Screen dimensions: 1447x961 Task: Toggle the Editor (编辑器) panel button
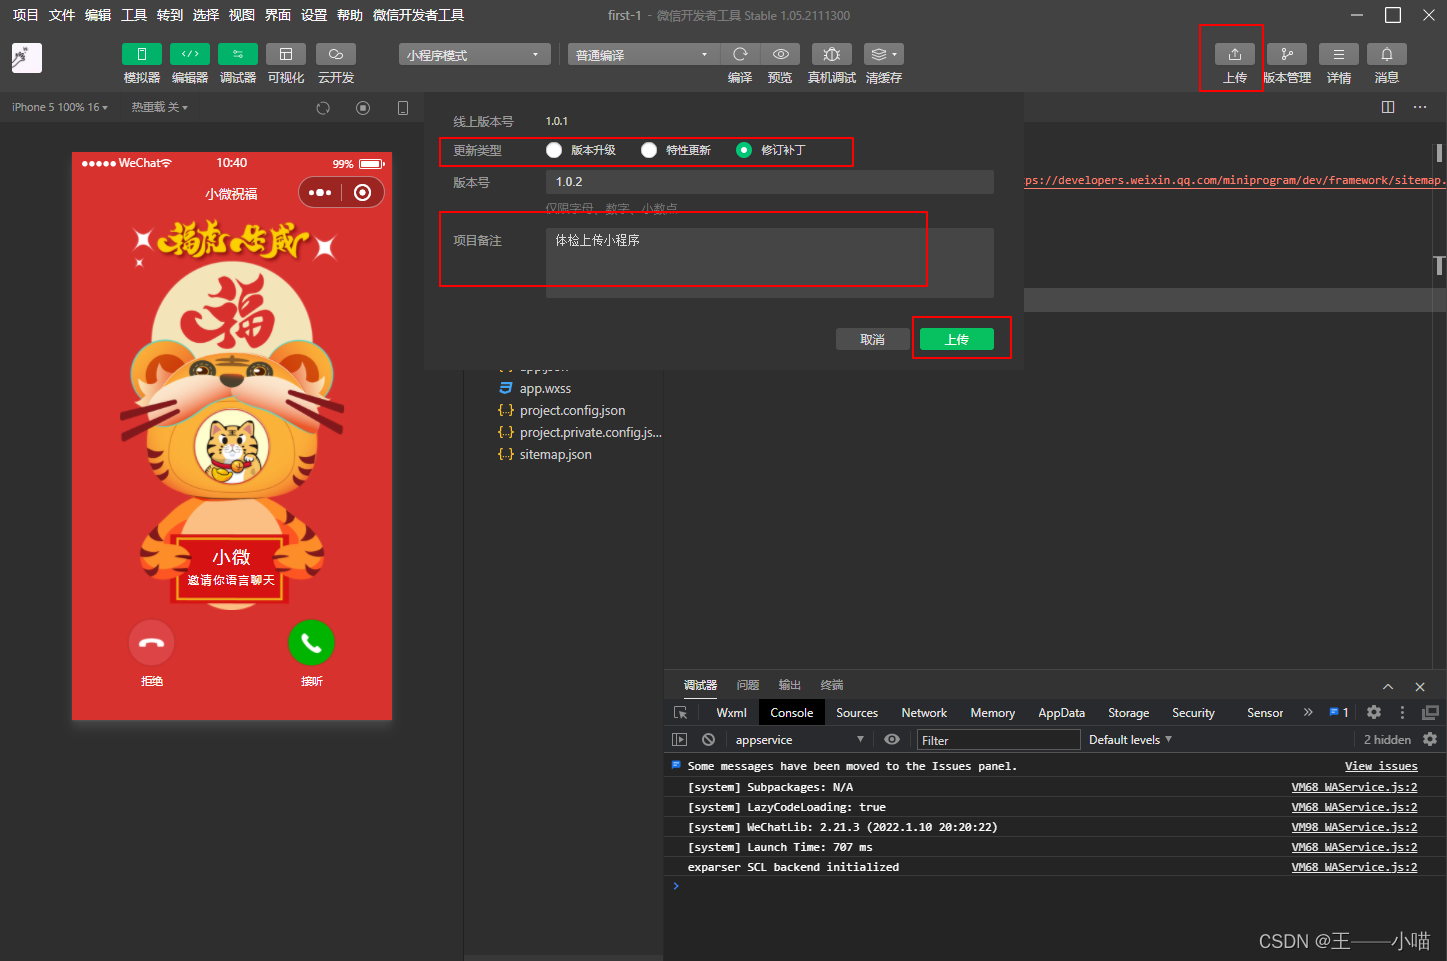(189, 54)
